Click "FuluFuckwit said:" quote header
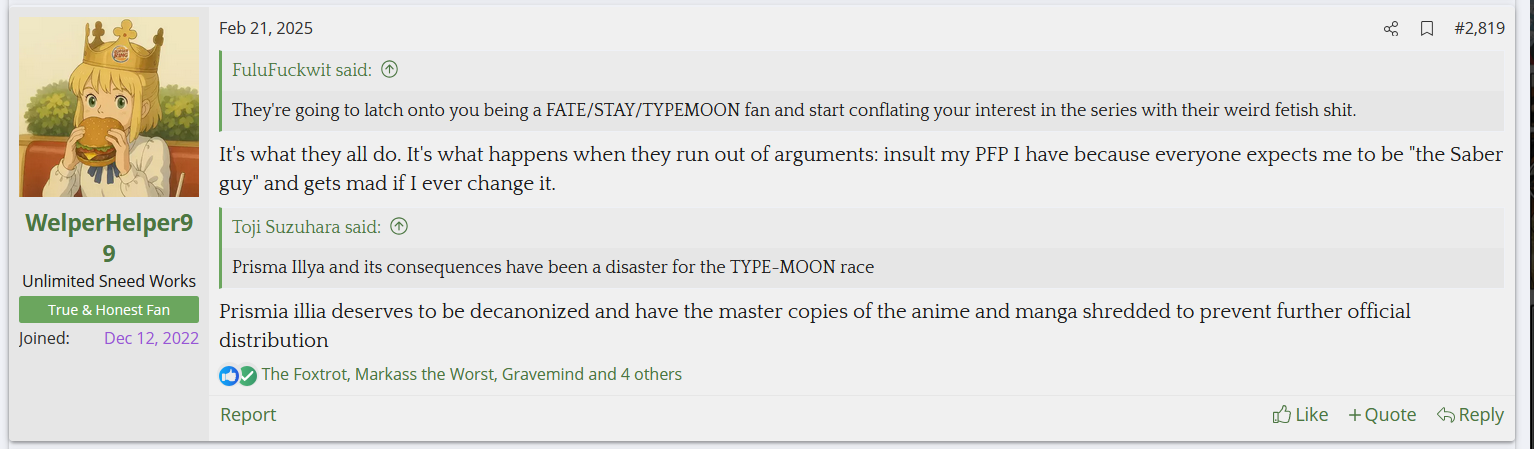 pyautogui.click(x=302, y=70)
